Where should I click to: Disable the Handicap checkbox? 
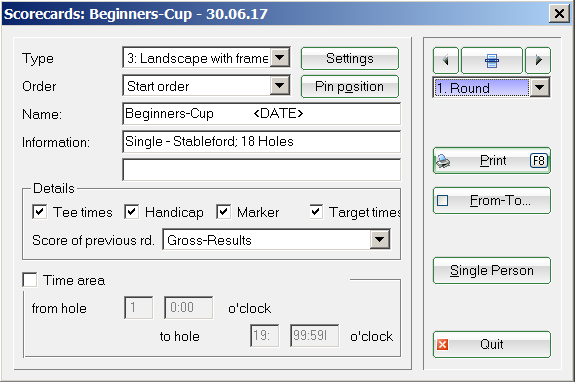click(131, 212)
